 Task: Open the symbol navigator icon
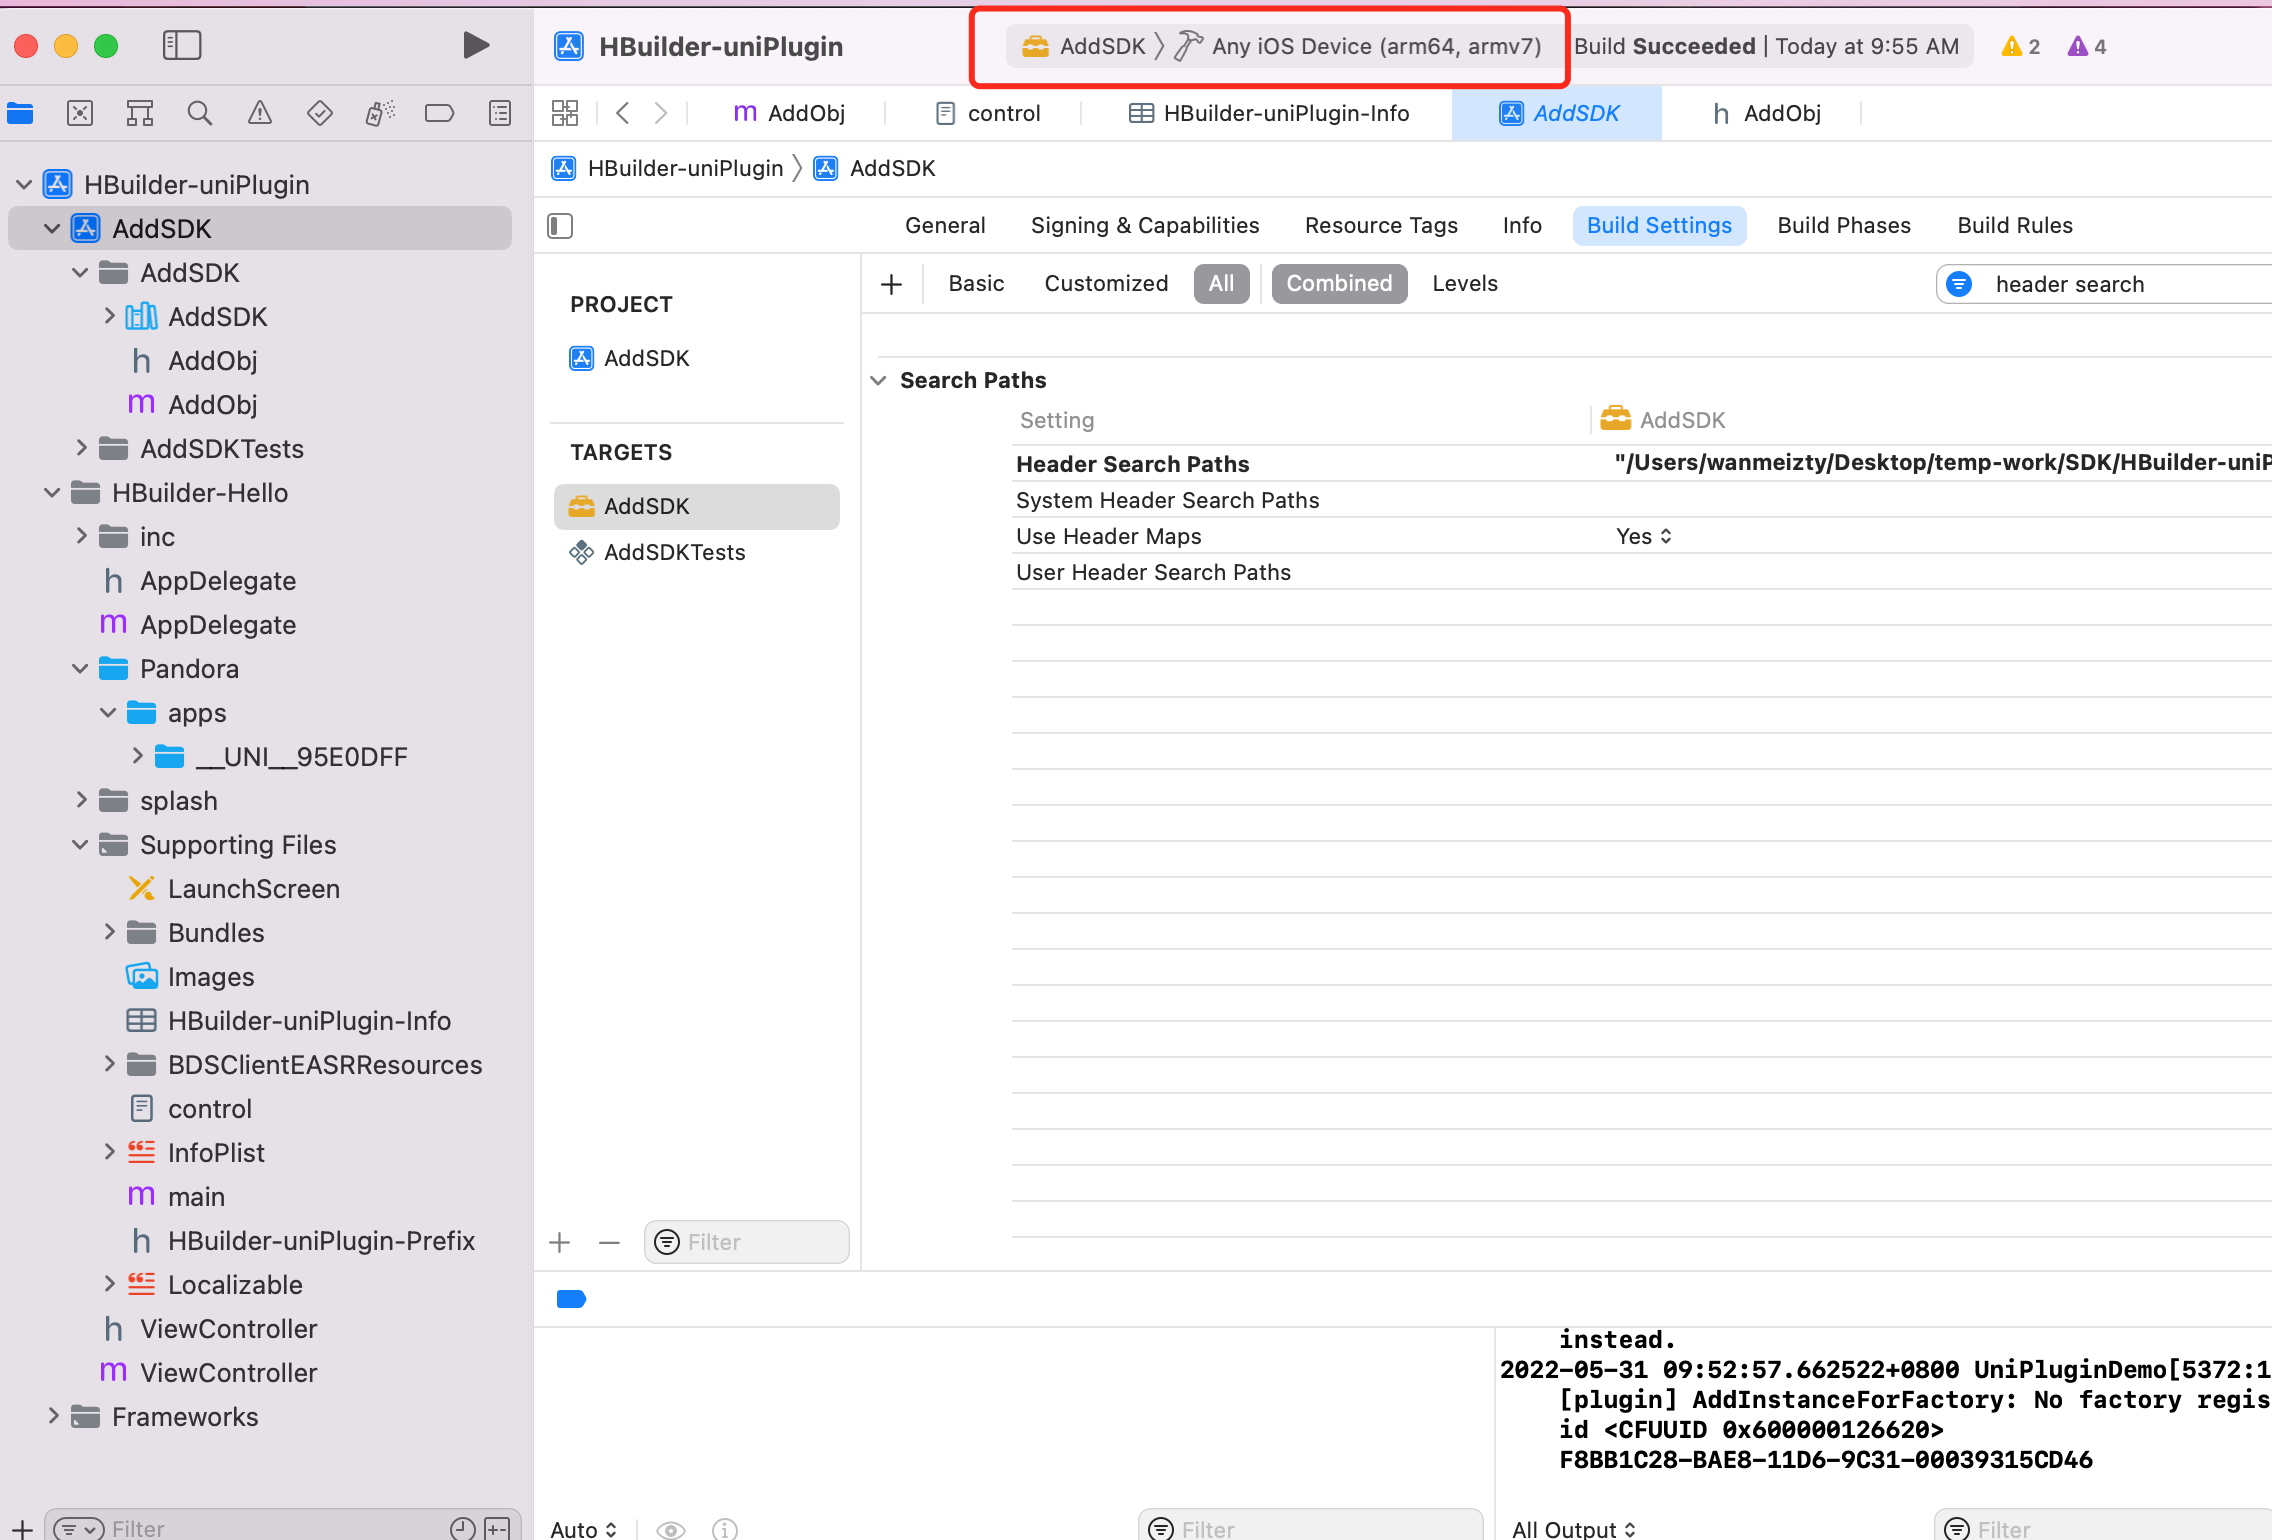coord(140,113)
